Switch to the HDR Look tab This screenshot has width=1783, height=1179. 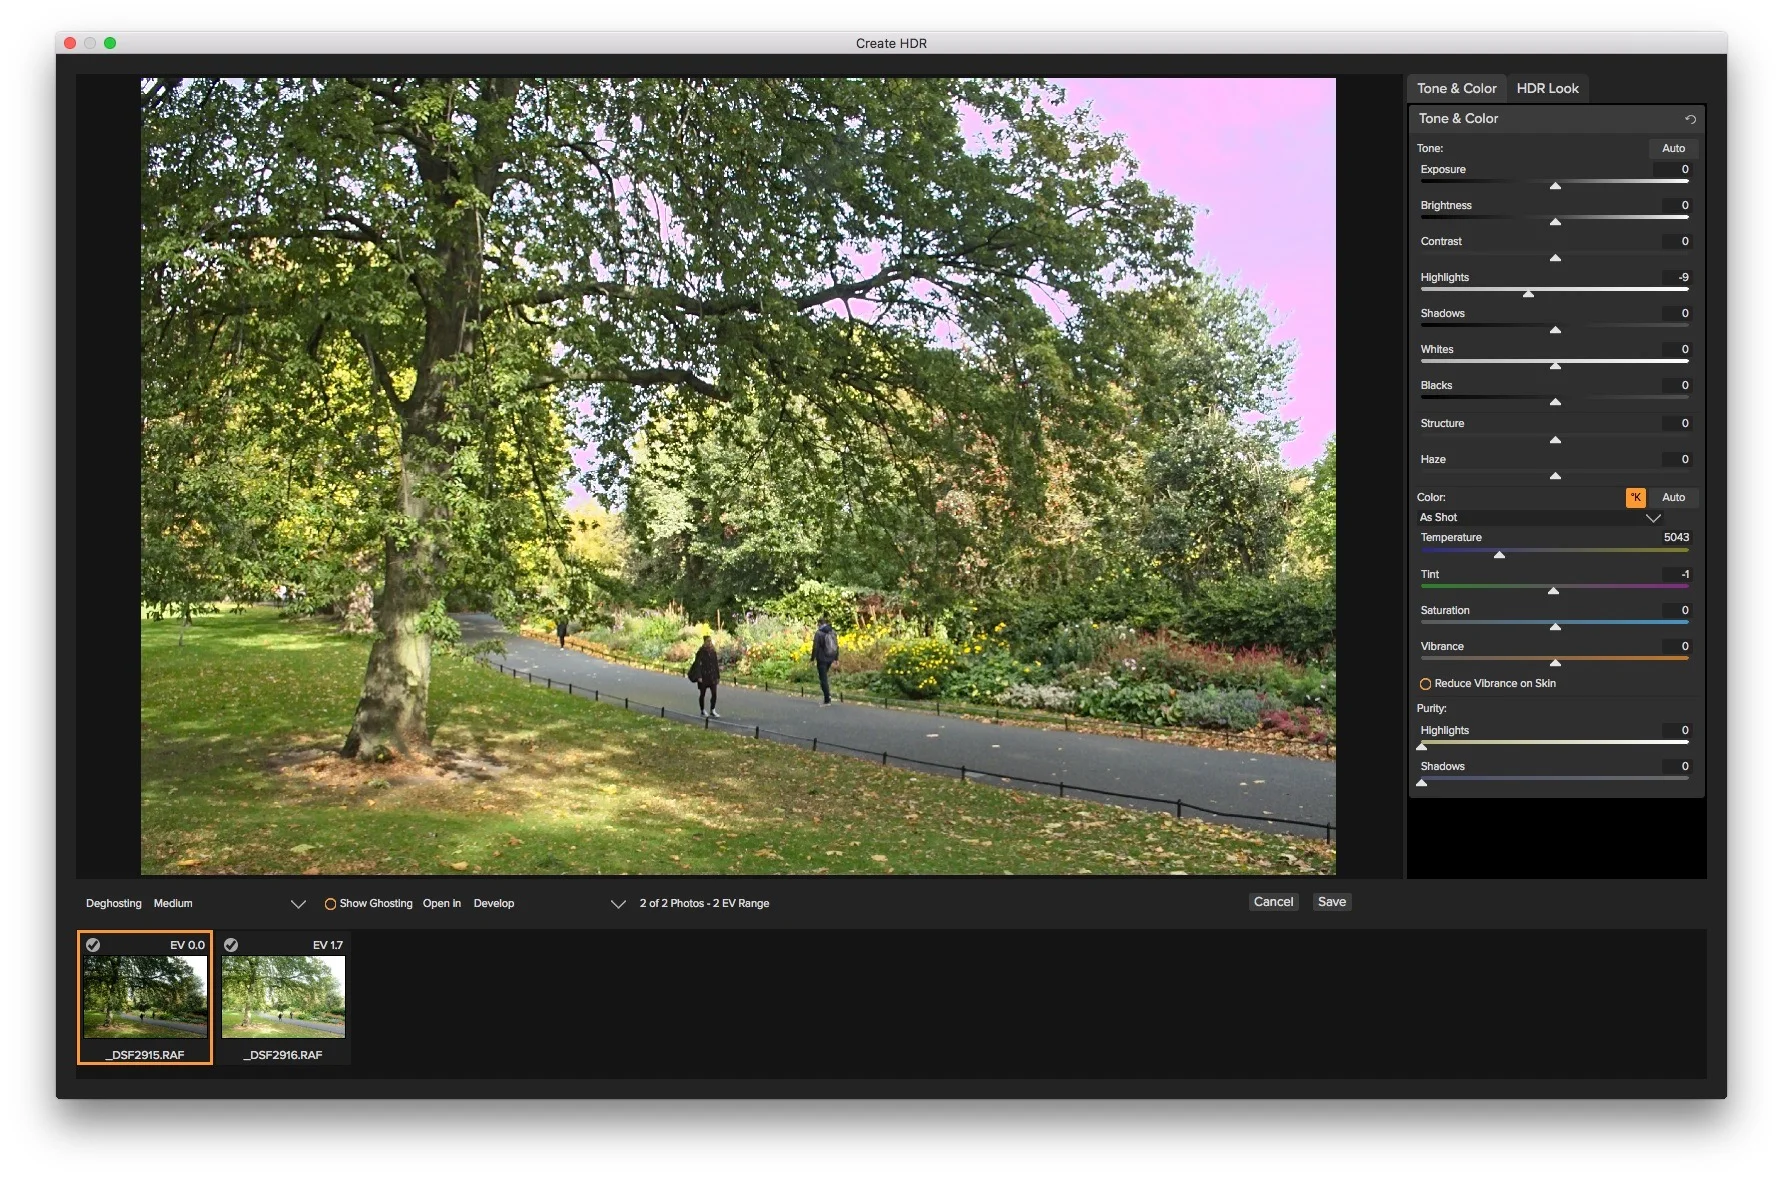coord(1547,88)
